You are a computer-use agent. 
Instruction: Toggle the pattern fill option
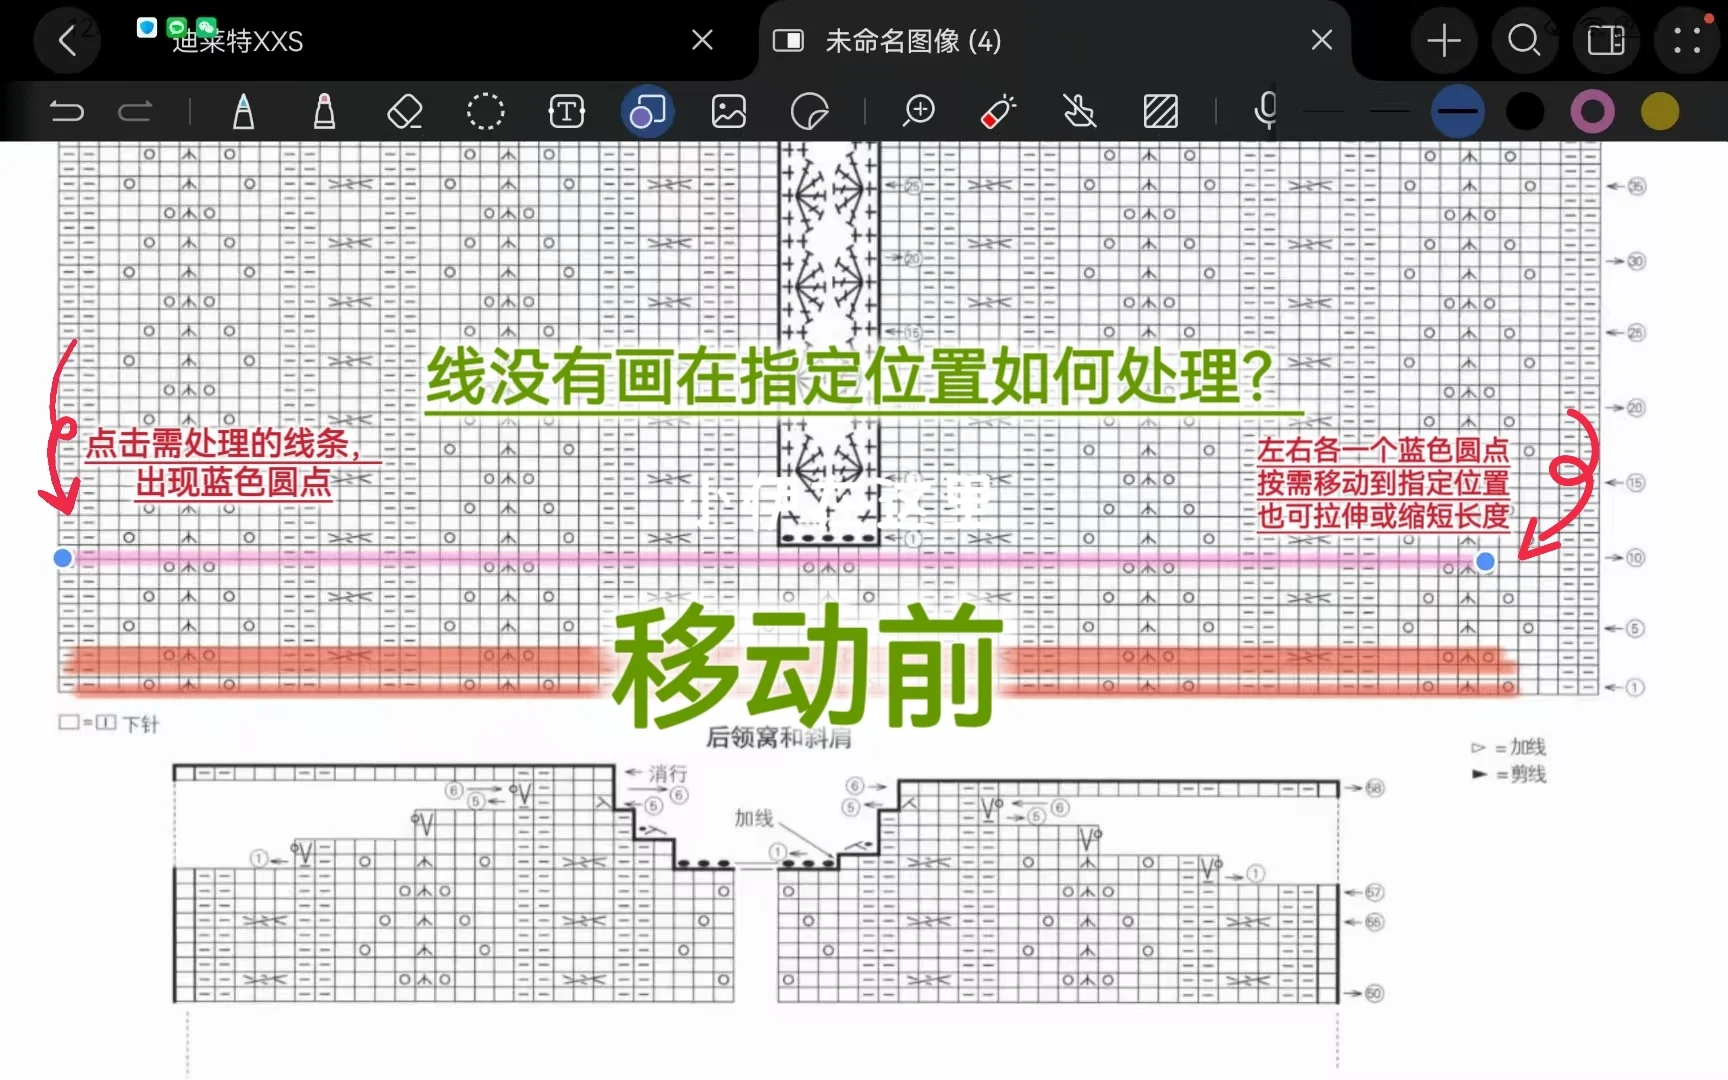coord(1159,111)
